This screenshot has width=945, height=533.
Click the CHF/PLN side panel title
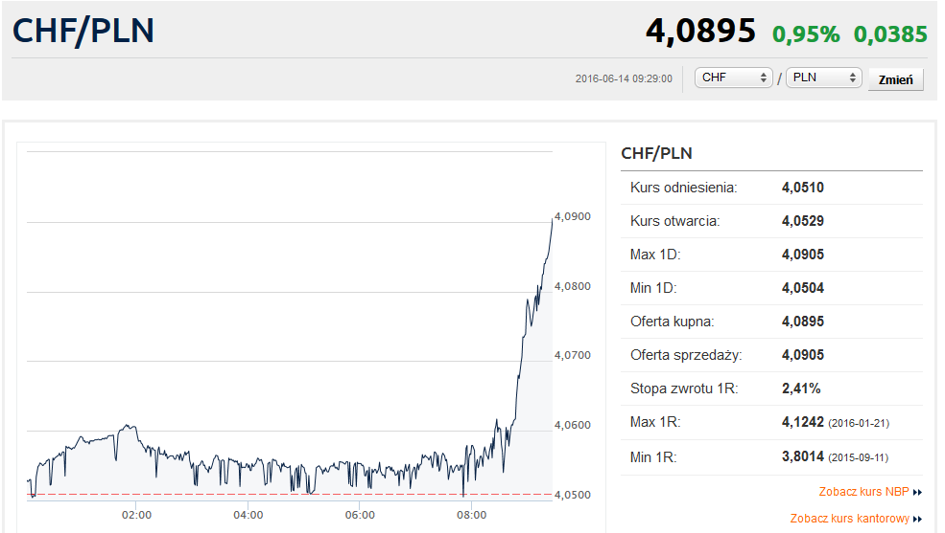(x=656, y=153)
